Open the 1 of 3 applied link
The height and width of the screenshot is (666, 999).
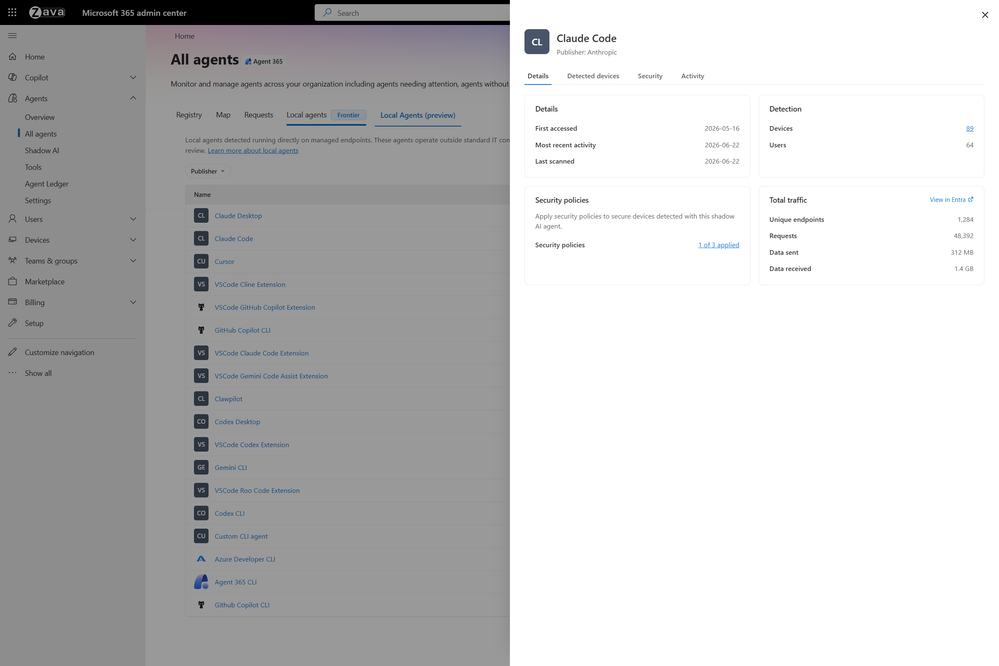[719, 245]
